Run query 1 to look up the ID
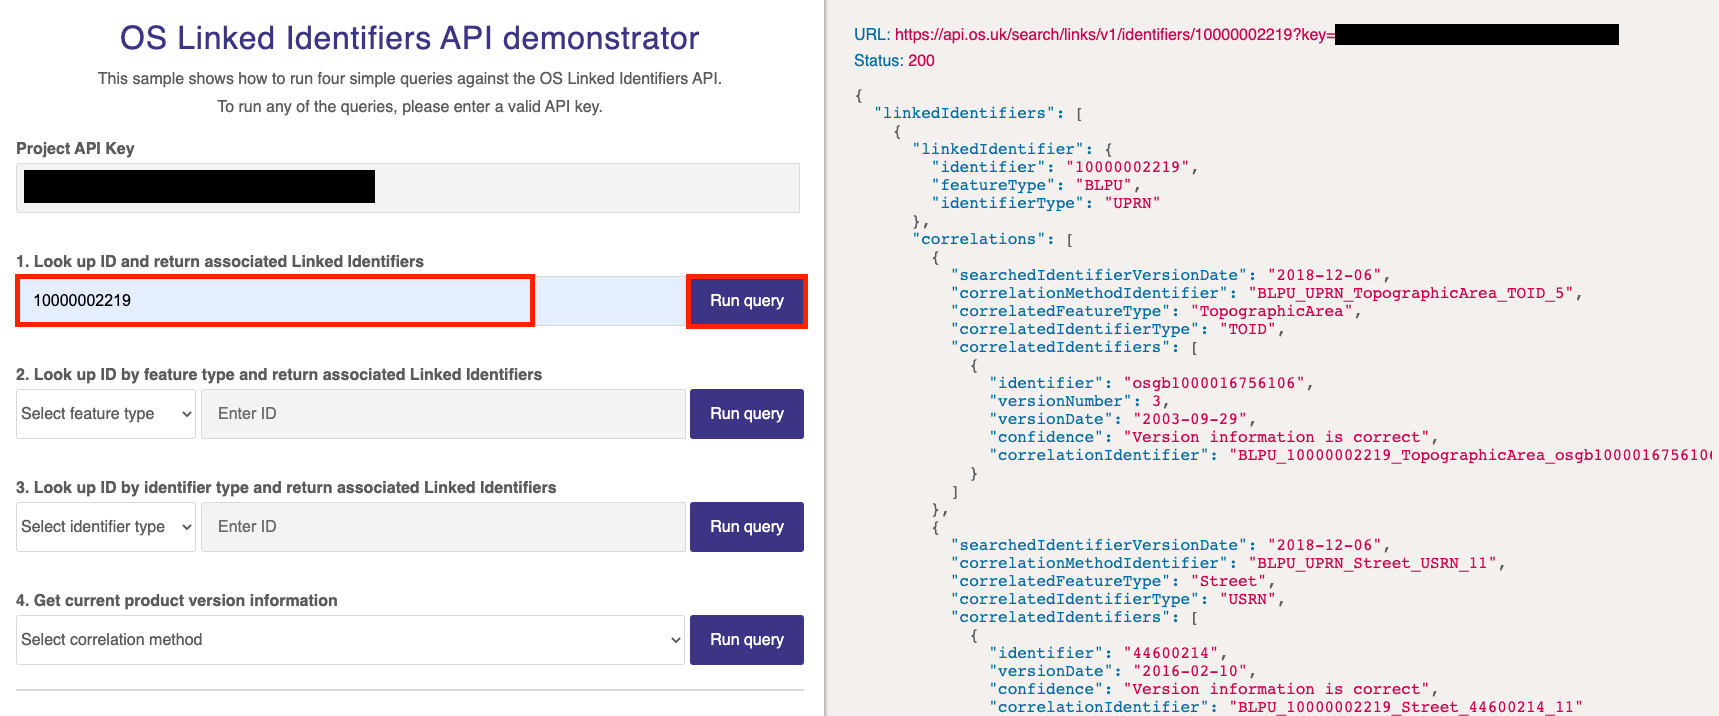This screenshot has height=716, width=1719. tap(747, 301)
